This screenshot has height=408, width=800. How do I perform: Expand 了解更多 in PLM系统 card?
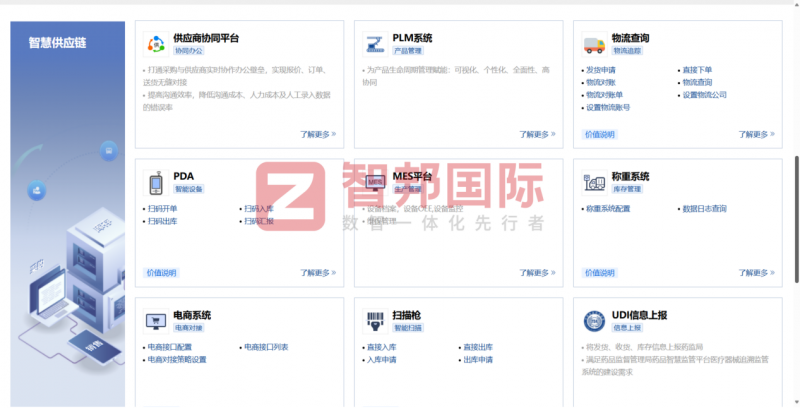(x=537, y=134)
